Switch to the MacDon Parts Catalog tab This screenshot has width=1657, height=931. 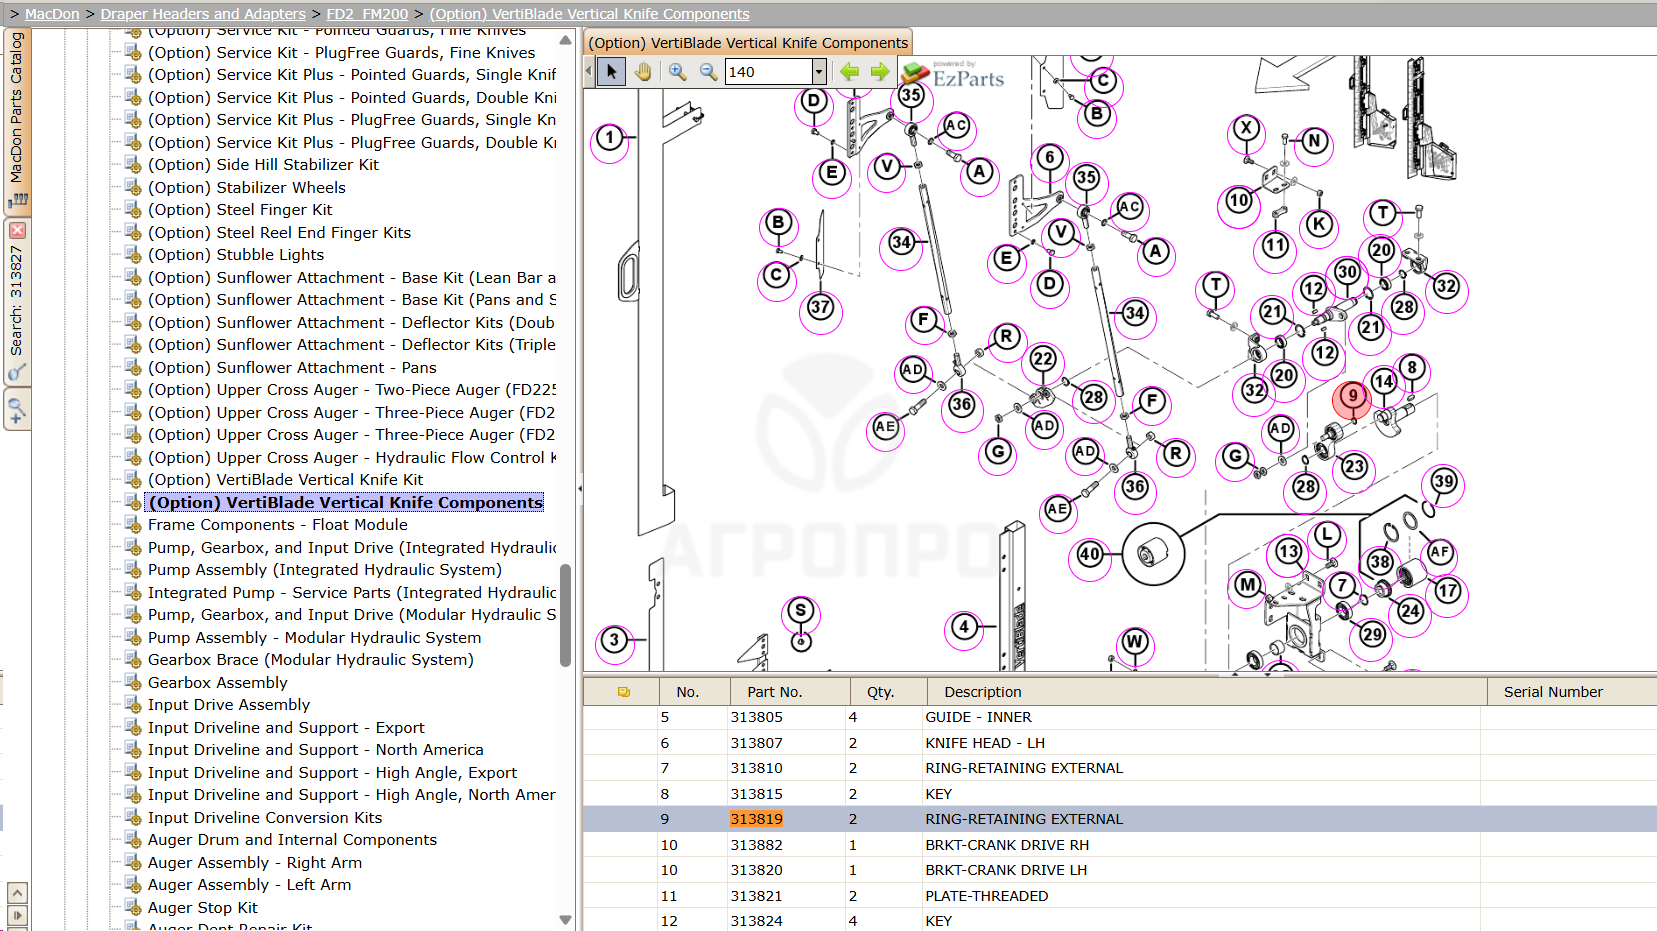pos(17,120)
